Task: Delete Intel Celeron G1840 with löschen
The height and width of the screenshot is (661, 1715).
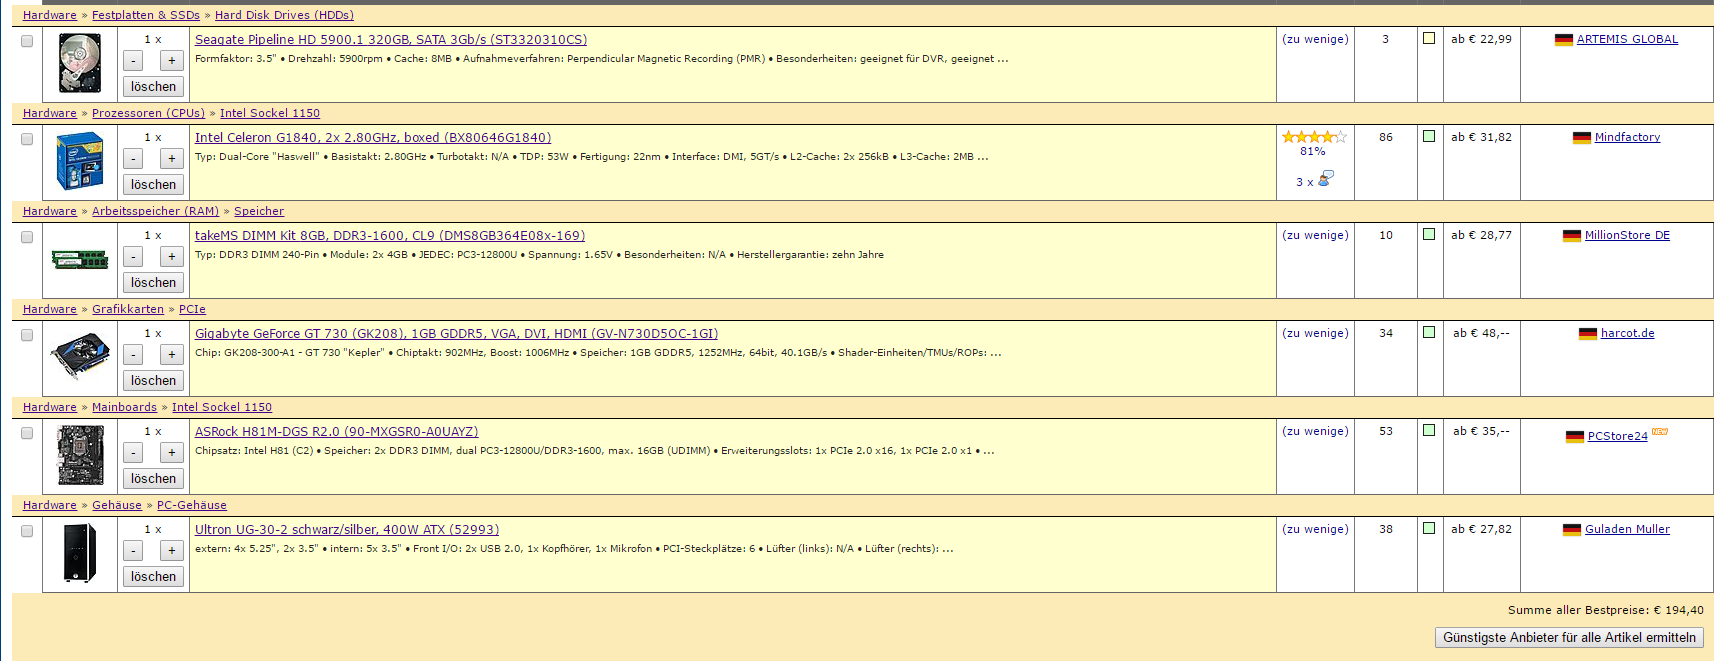Action: pos(153,185)
